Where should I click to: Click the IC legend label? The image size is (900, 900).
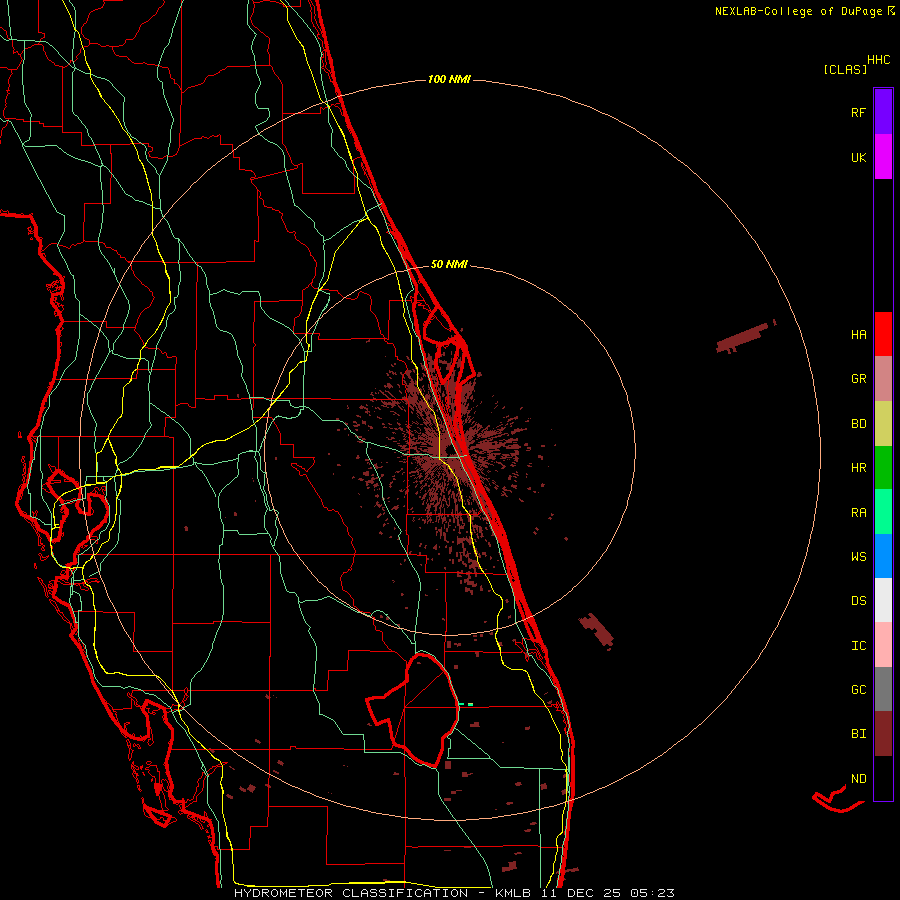858,646
